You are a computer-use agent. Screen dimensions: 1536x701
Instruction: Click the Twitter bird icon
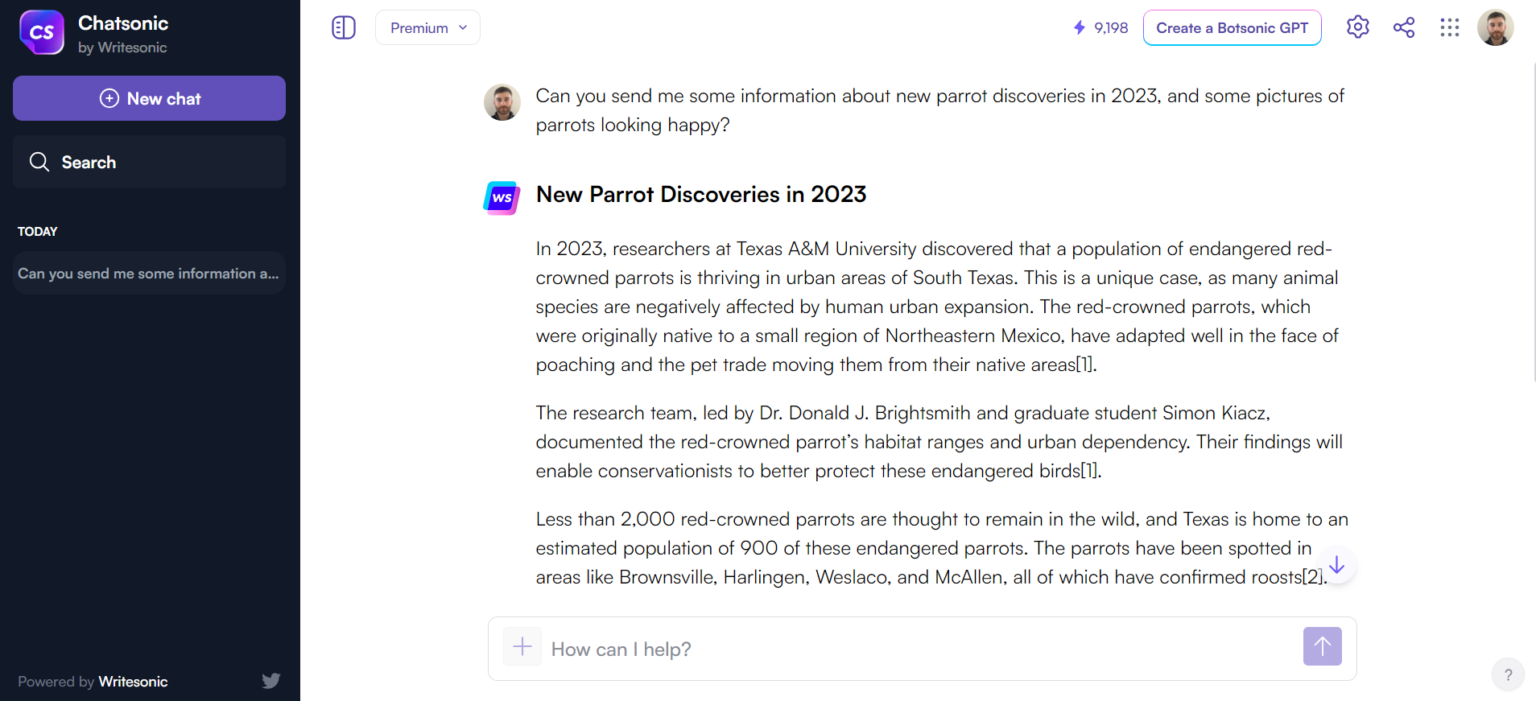(271, 681)
